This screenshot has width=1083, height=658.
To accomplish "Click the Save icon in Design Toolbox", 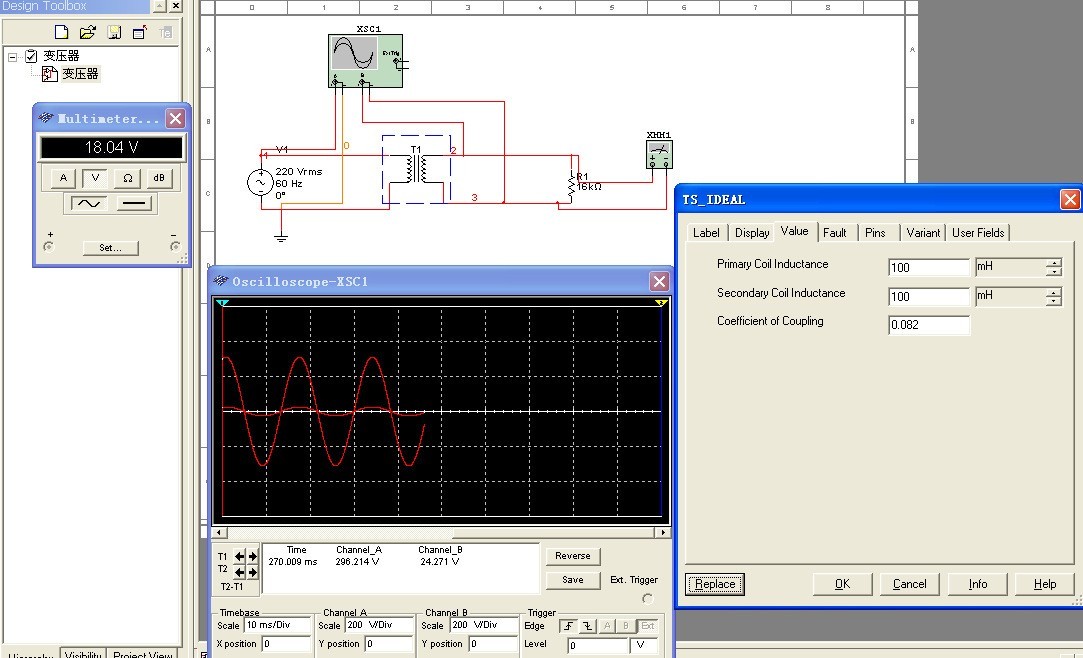I will [114, 32].
